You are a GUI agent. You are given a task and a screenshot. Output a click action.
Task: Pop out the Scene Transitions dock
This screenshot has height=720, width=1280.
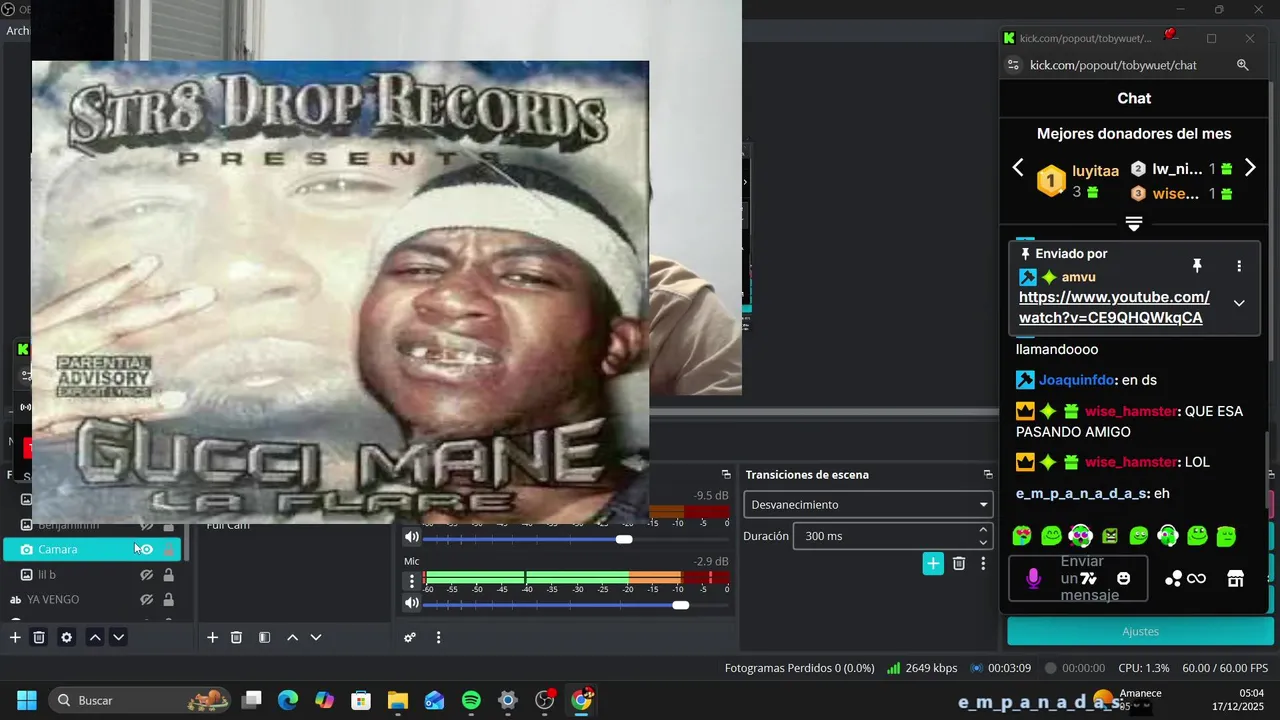[x=988, y=474]
